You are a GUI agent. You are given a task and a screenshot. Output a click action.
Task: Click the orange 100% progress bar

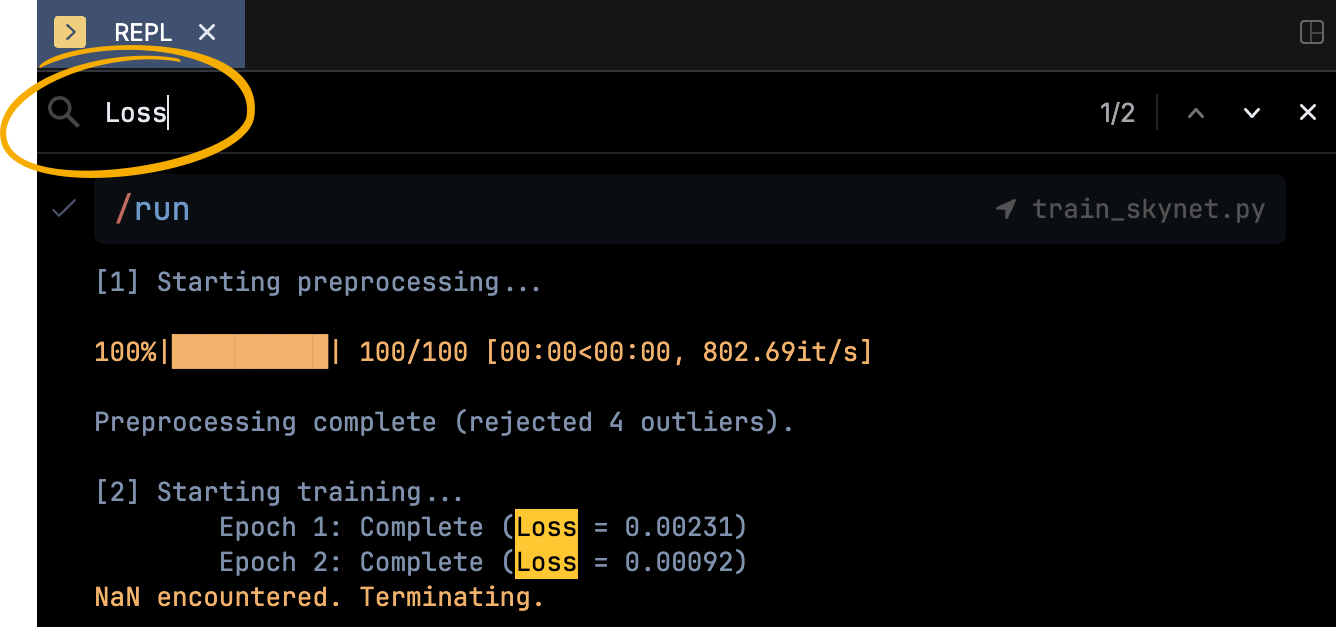pyautogui.click(x=250, y=351)
